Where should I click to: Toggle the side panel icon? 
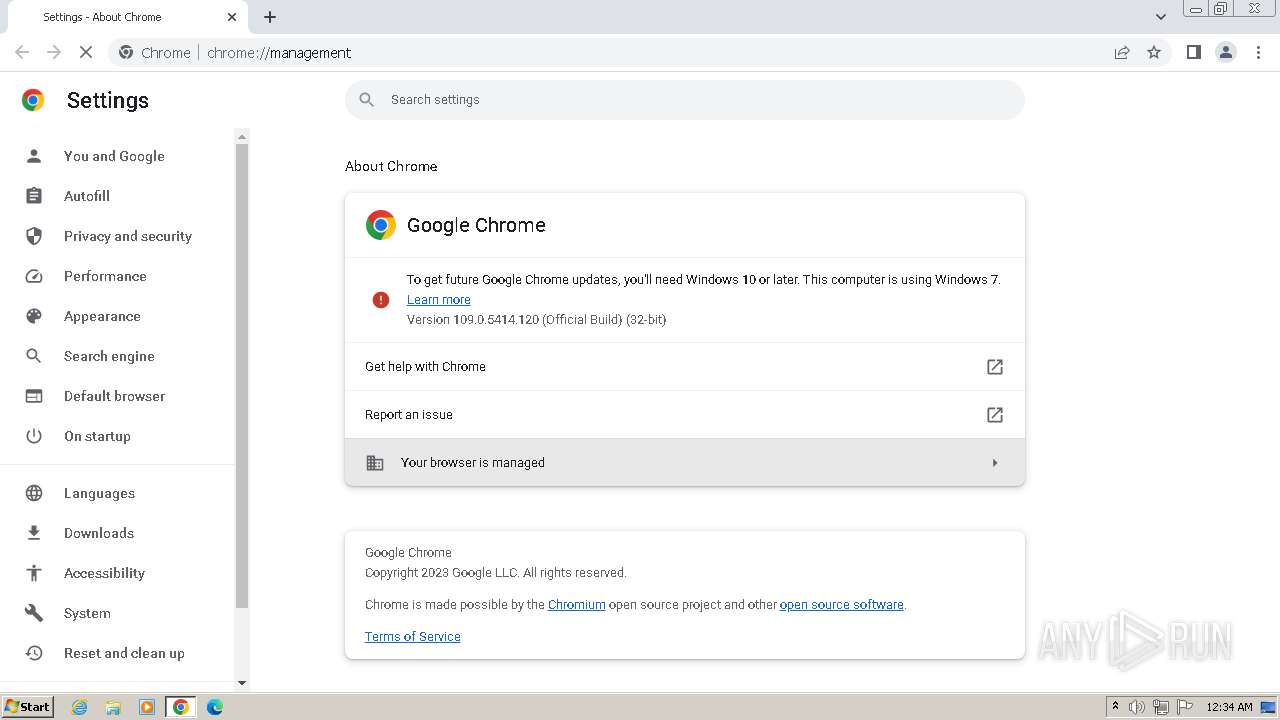pos(1193,52)
